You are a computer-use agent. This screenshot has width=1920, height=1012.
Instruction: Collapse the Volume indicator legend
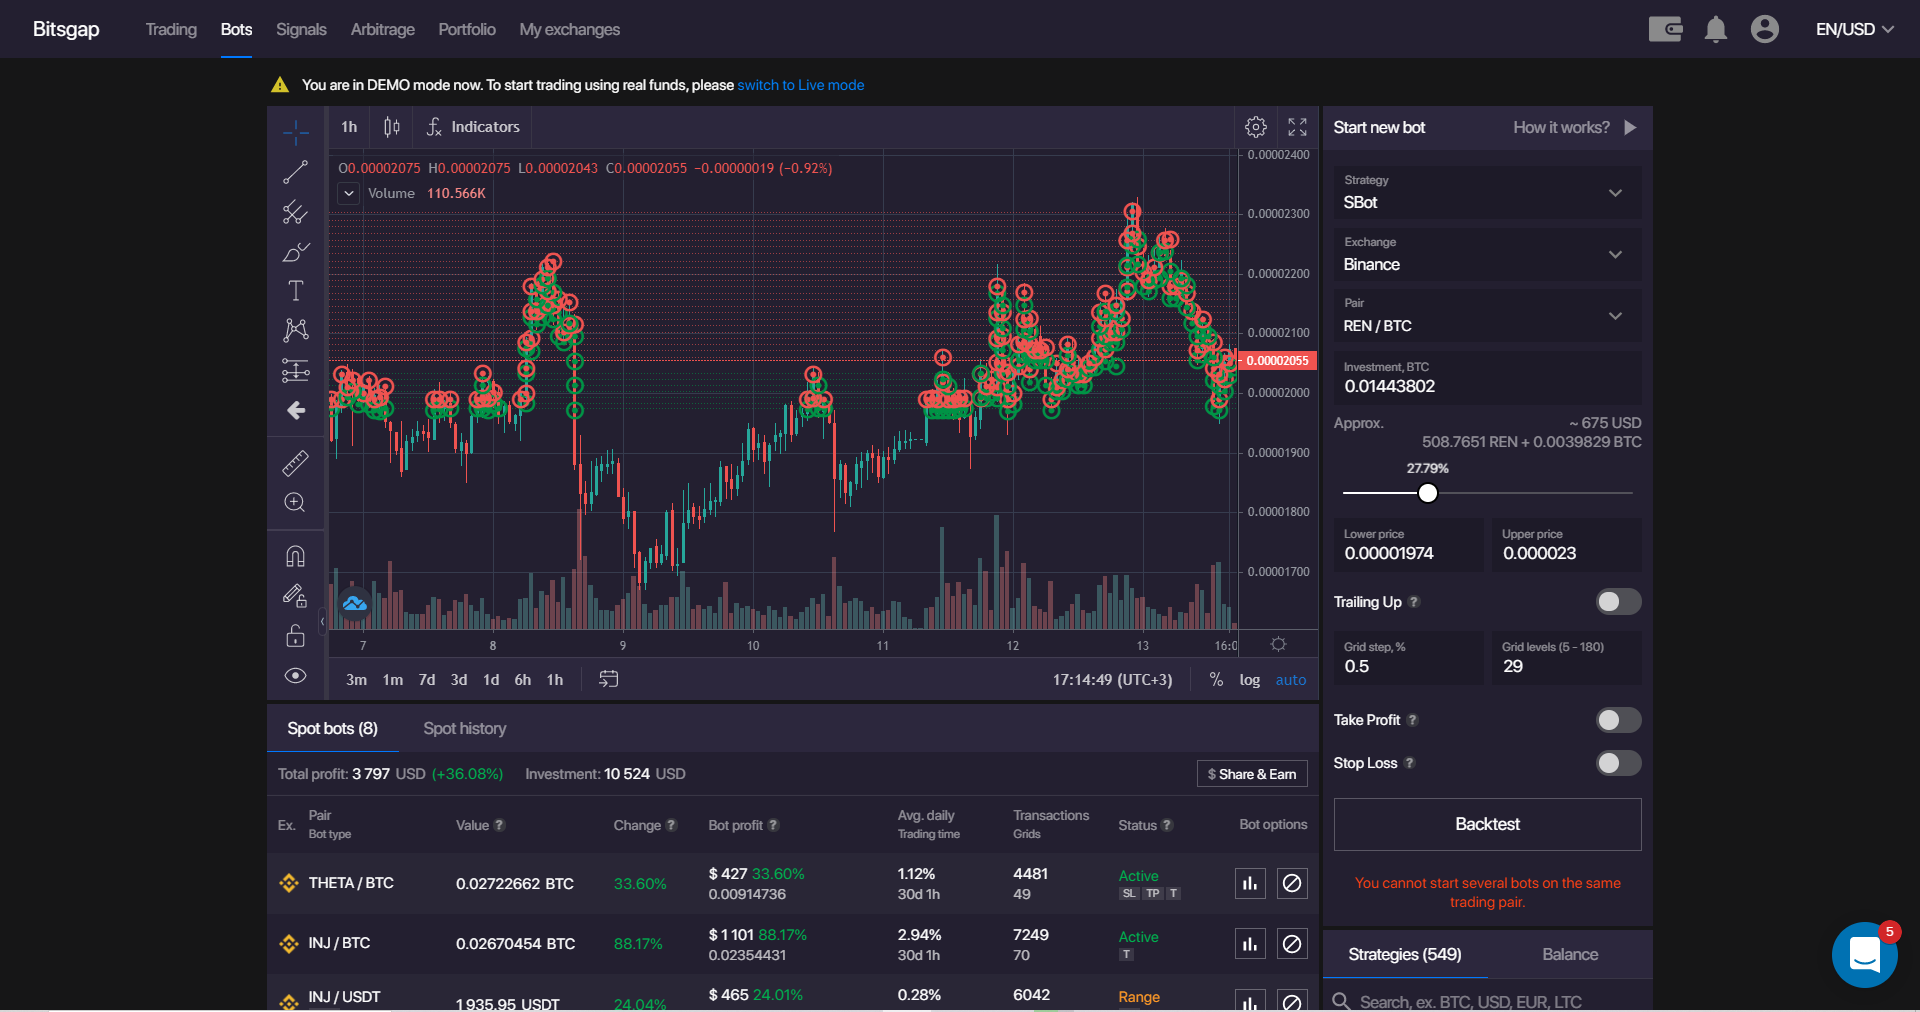coord(349,193)
